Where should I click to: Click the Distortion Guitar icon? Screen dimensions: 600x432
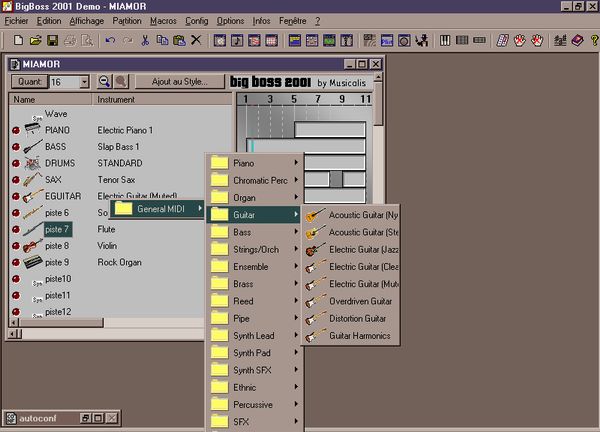coord(316,318)
